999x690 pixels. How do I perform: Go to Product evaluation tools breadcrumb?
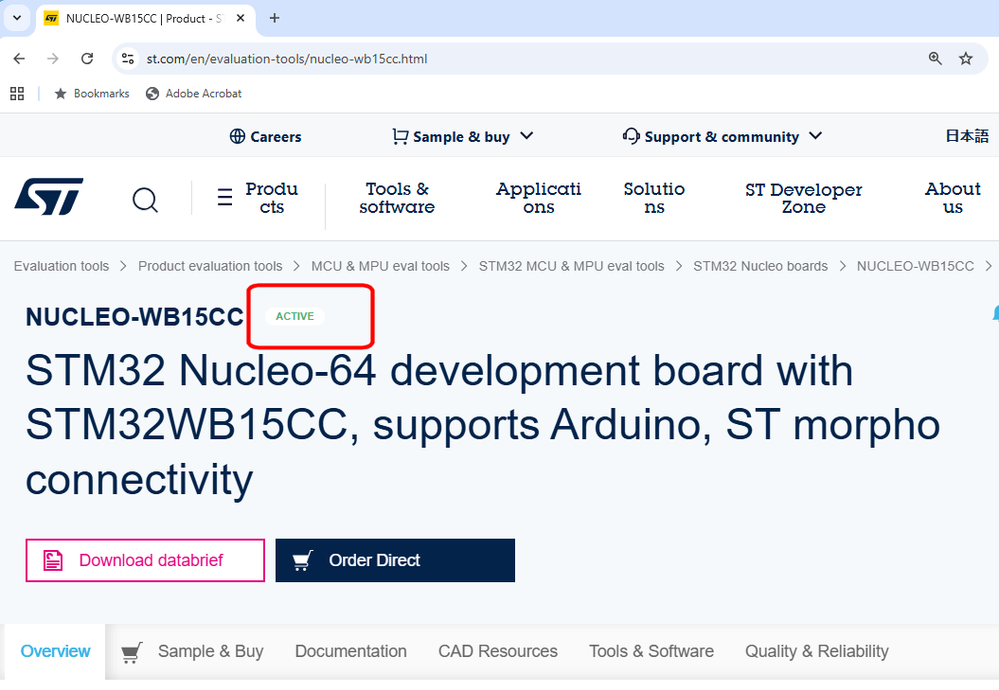(x=210, y=266)
